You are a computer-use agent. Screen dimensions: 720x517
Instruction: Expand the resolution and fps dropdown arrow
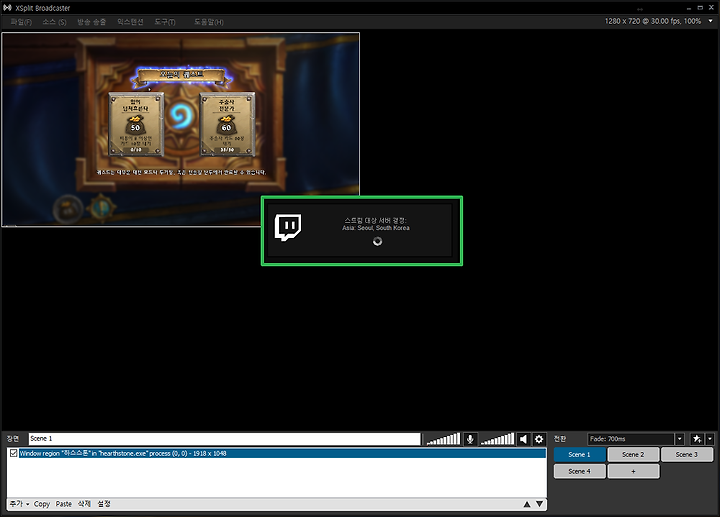[x=710, y=21]
